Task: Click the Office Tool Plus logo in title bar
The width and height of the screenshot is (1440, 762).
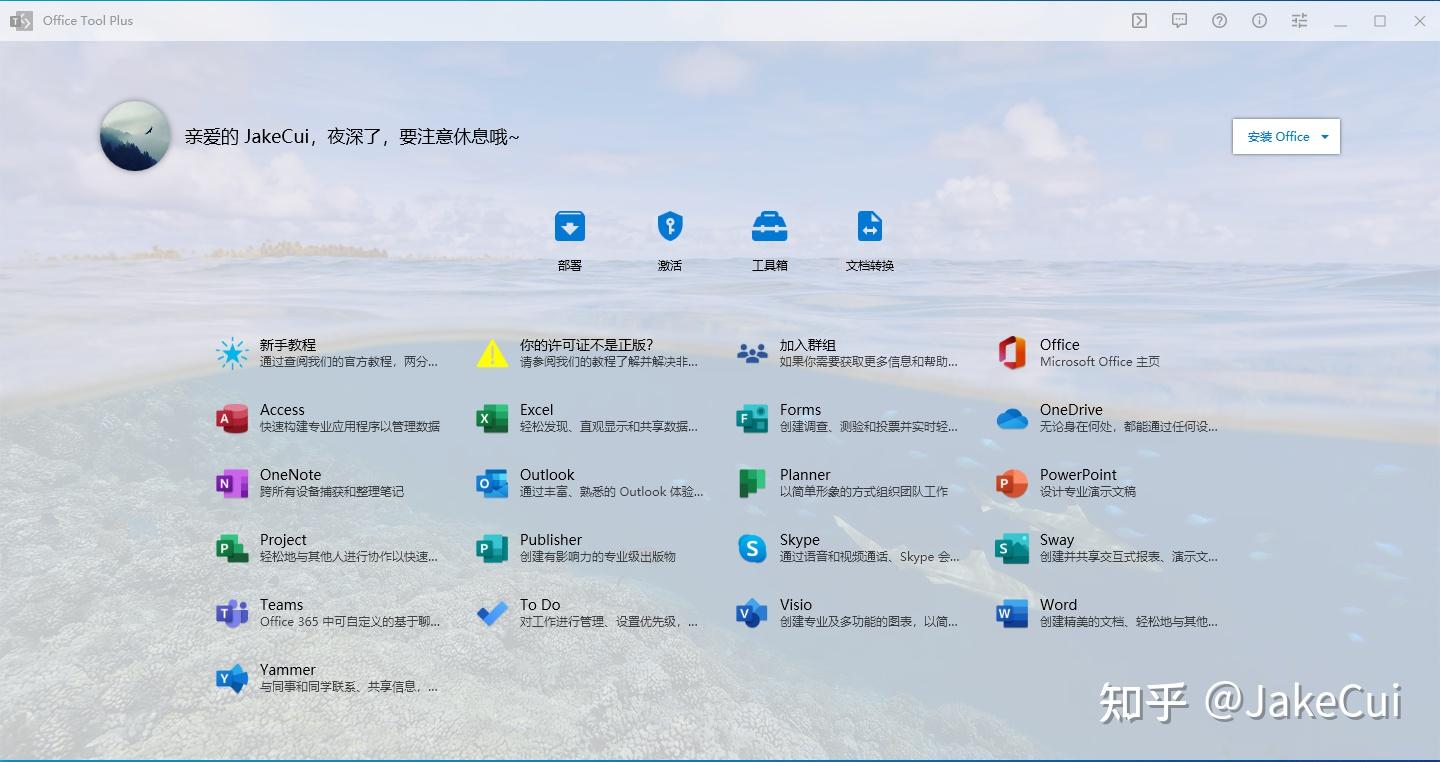Action: click(21, 20)
